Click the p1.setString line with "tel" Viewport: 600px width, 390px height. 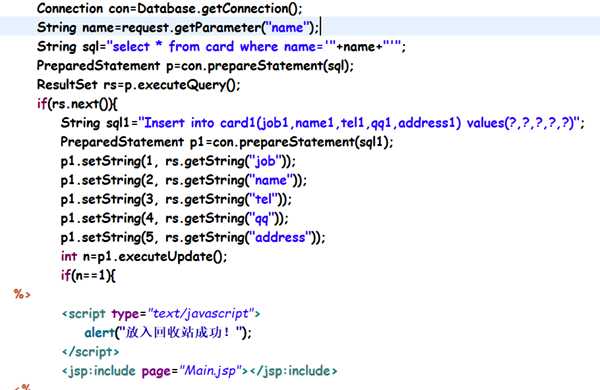click(x=176, y=199)
